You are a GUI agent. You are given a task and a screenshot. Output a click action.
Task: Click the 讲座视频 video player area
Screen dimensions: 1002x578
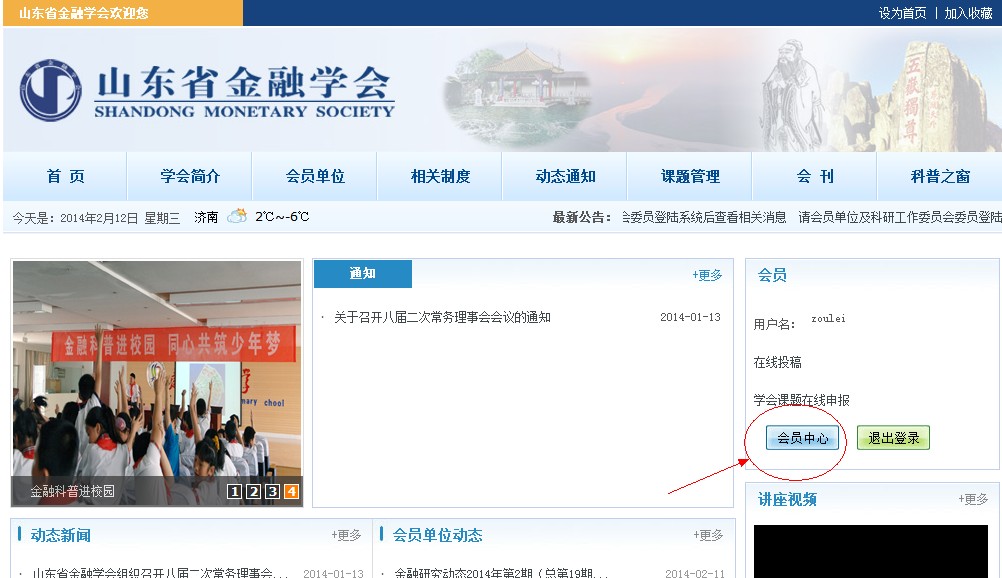[x=870, y=552]
